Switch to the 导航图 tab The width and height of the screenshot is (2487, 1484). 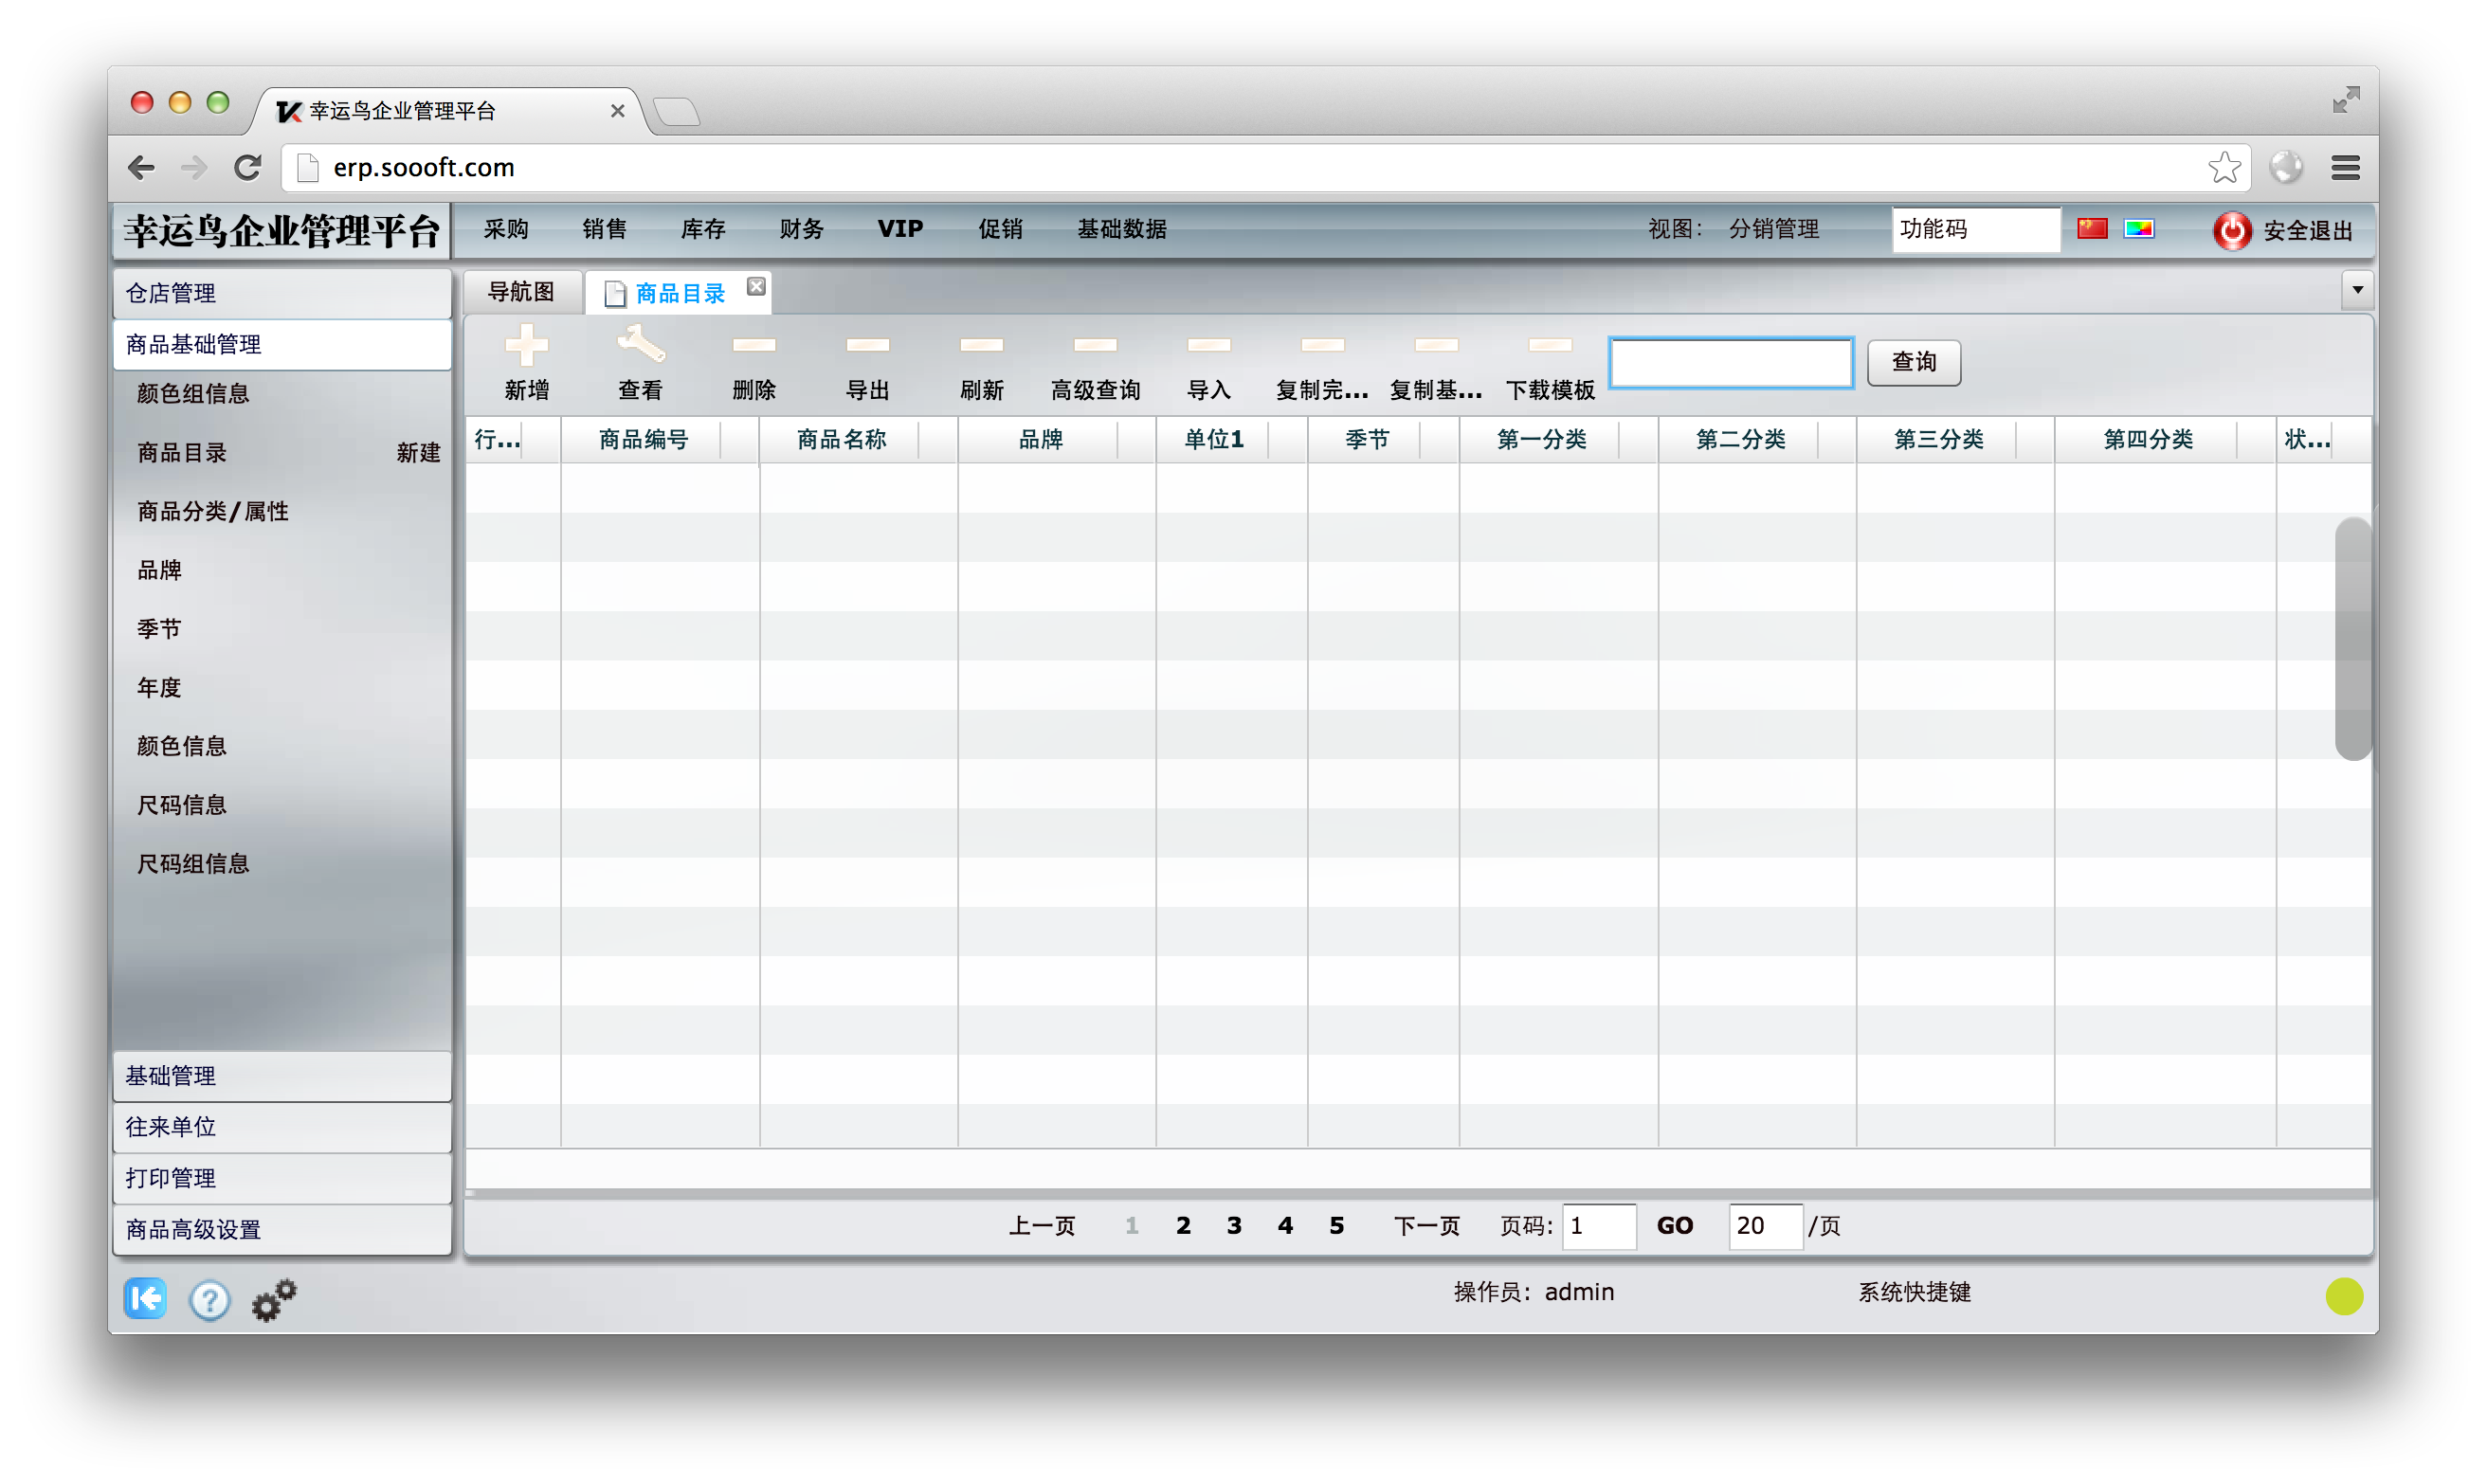(x=521, y=291)
